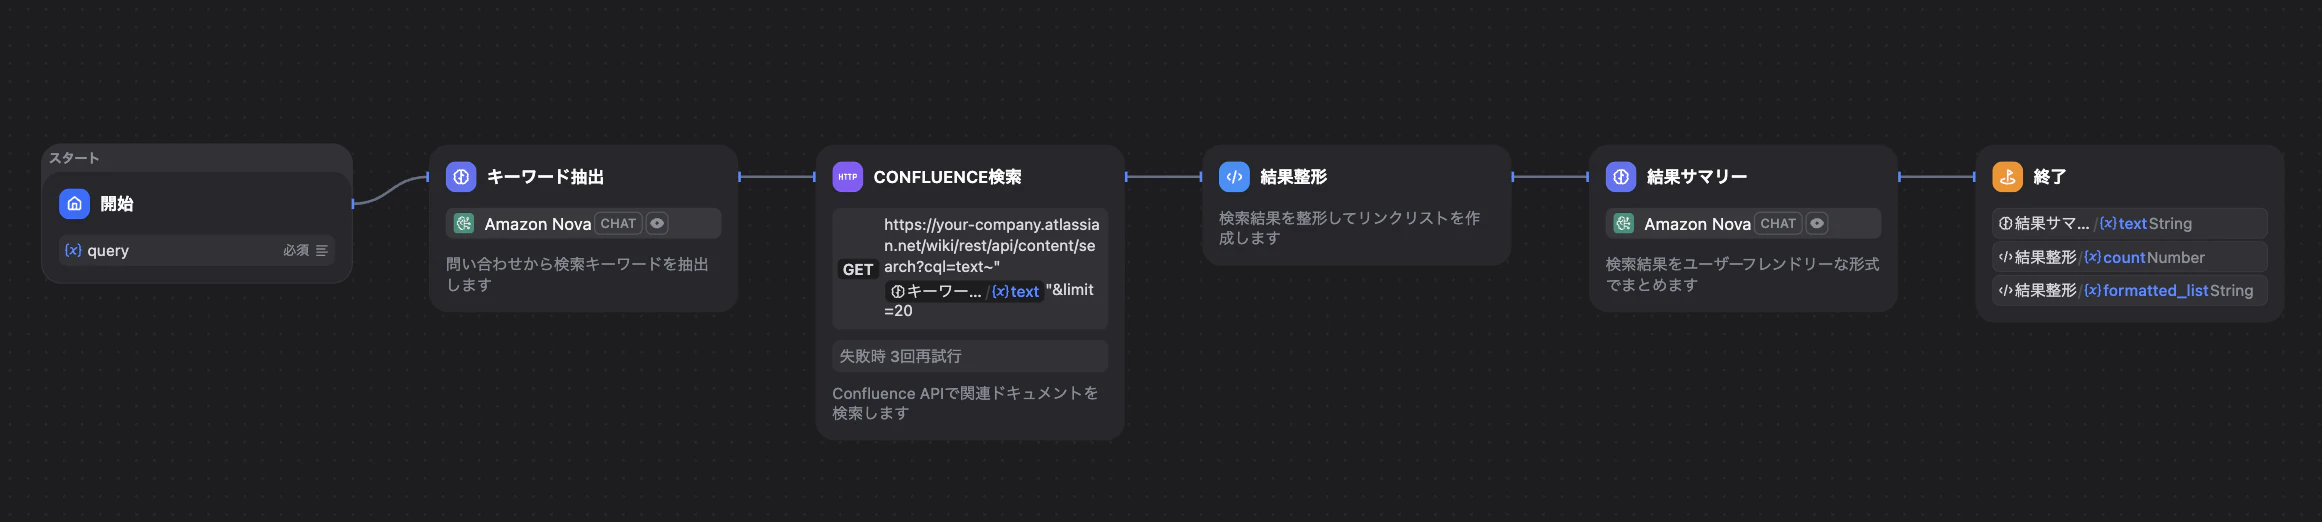Select the query variable row in 開始 node
The width and height of the screenshot is (2322, 522).
point(196,250)
